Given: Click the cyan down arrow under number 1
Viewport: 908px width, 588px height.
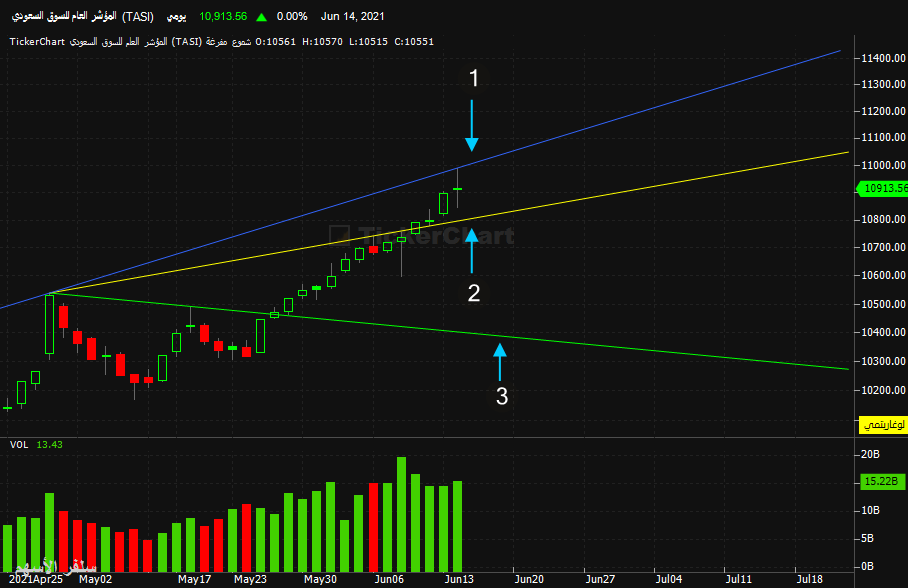Looking at the screenshot, I should [x=472, y=125].
